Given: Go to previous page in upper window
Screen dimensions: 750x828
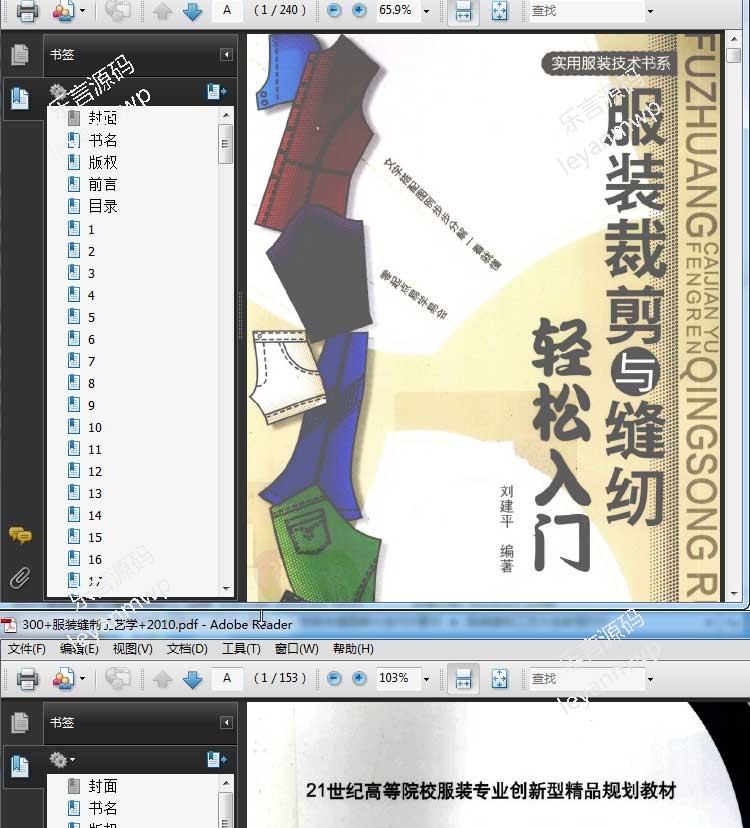Looking at the screenshot, I should point(163,11).
